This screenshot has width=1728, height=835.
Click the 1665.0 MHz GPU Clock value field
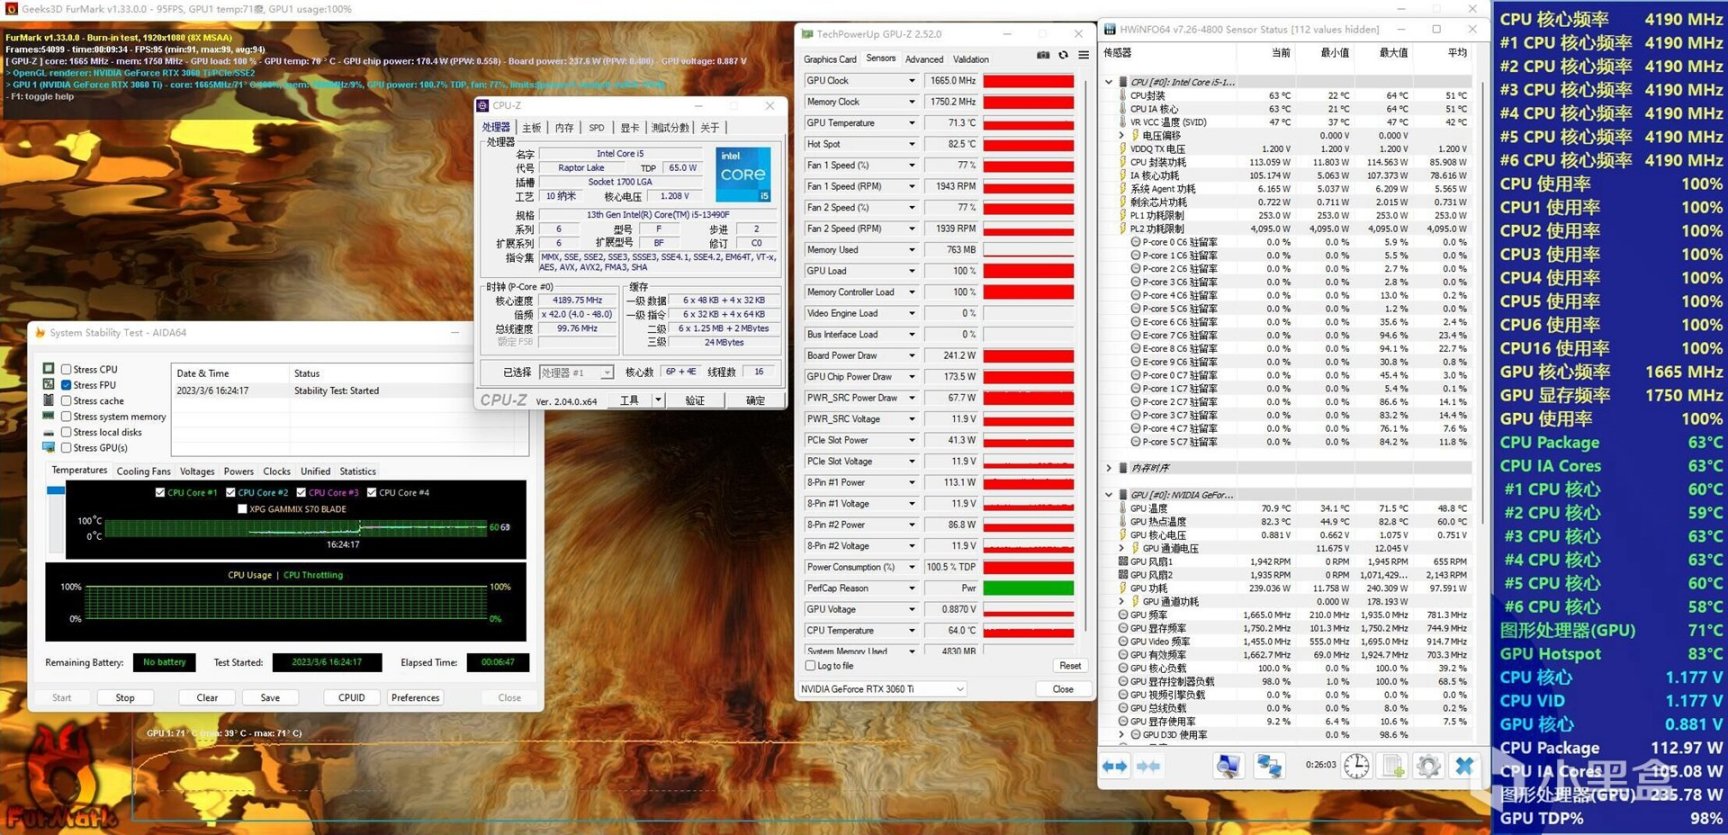[x=951, y=81]
